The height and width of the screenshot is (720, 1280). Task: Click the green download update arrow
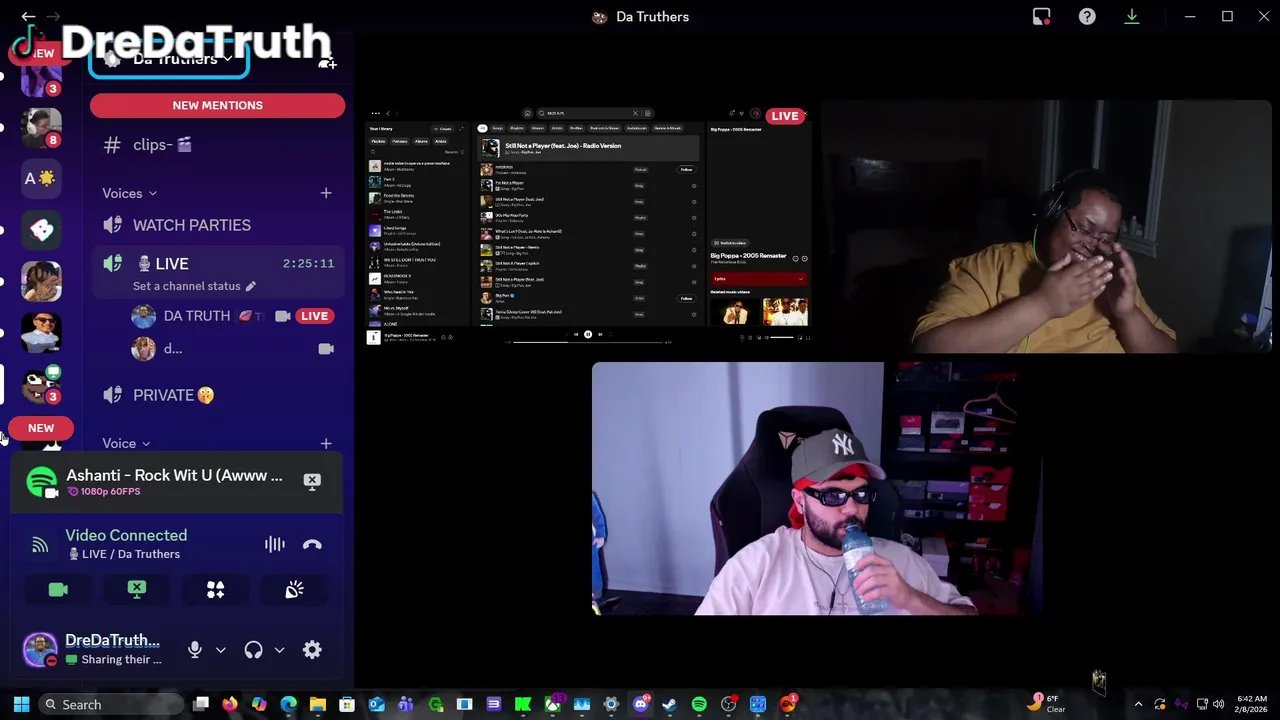[x=1132, y=16]
